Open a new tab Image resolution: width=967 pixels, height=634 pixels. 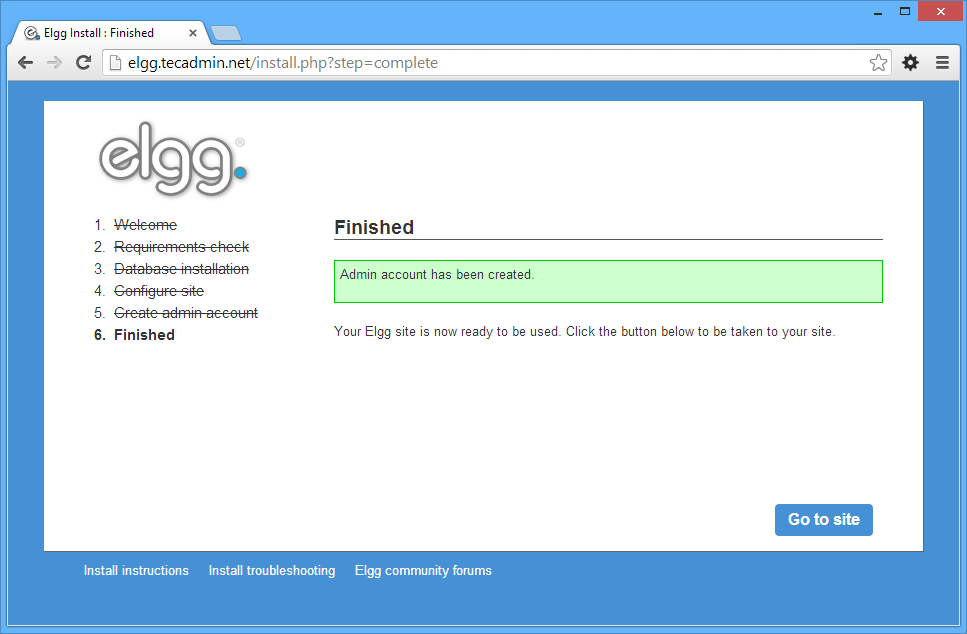click(226, 33)
